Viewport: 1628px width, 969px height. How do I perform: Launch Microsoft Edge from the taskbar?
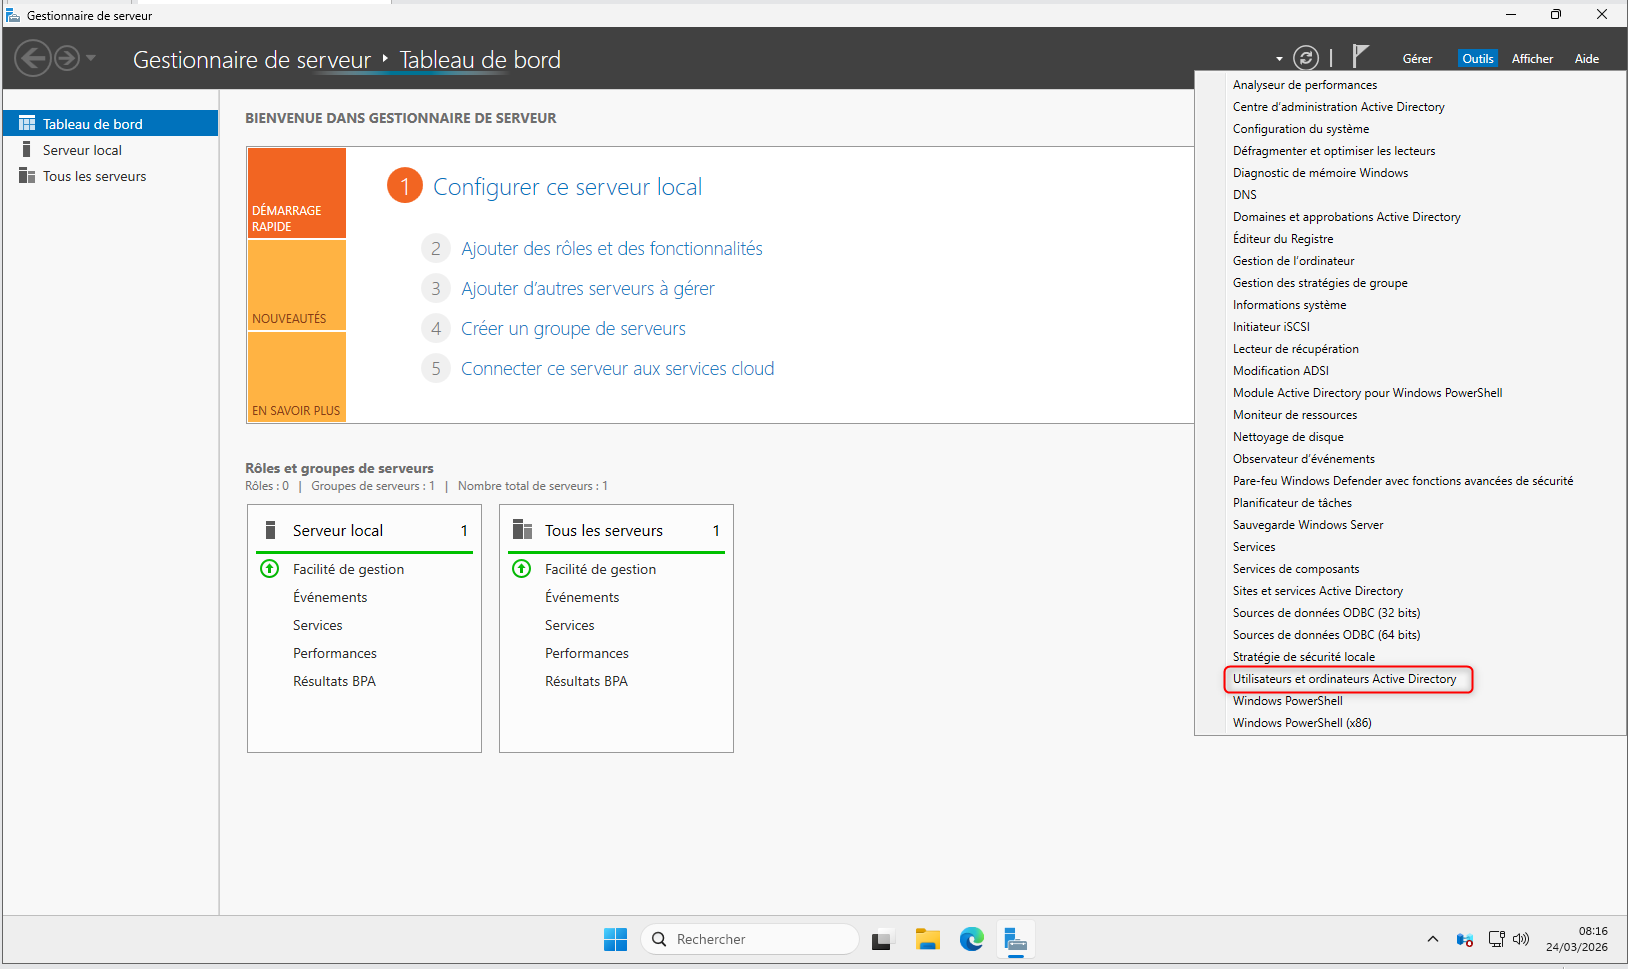[972, 939]
